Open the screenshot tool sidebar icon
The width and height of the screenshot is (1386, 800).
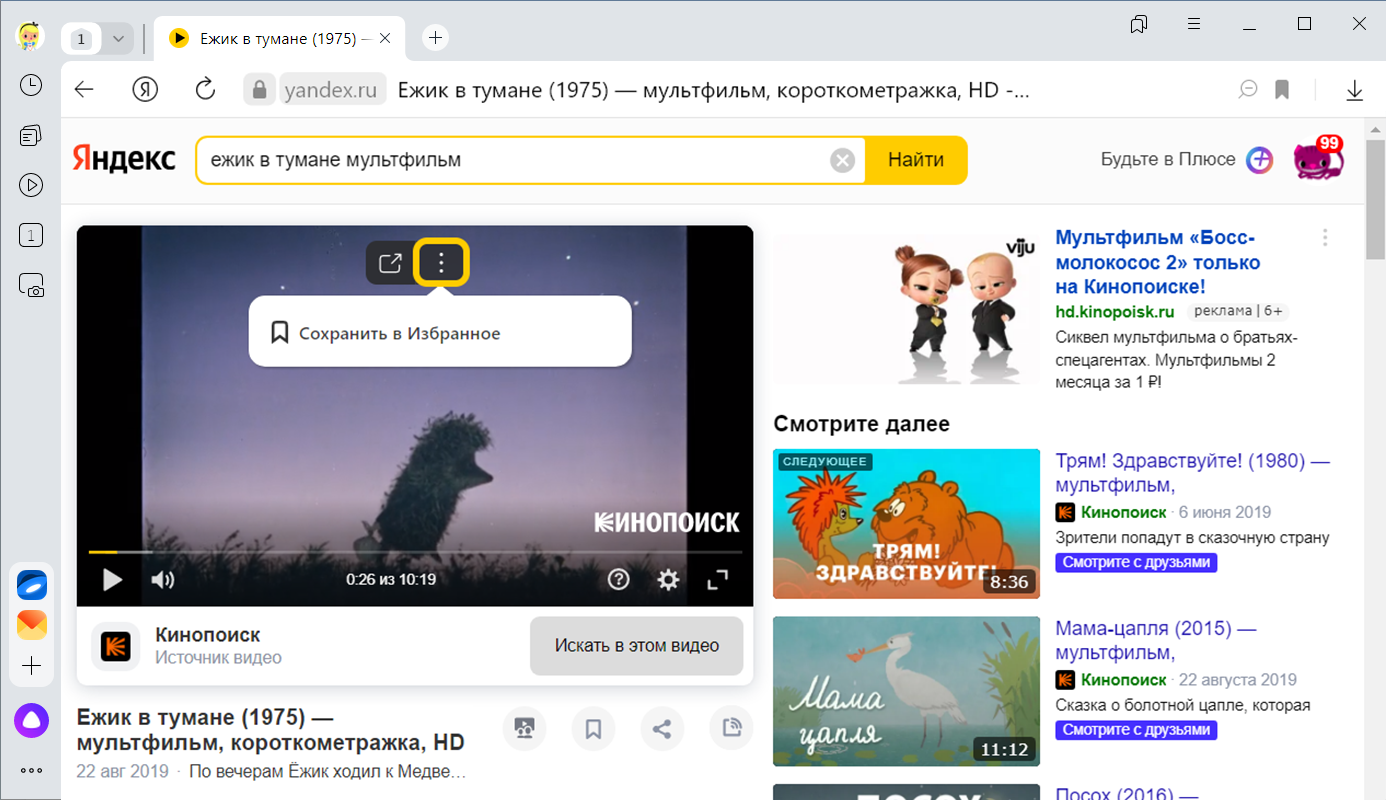point(31,286)
